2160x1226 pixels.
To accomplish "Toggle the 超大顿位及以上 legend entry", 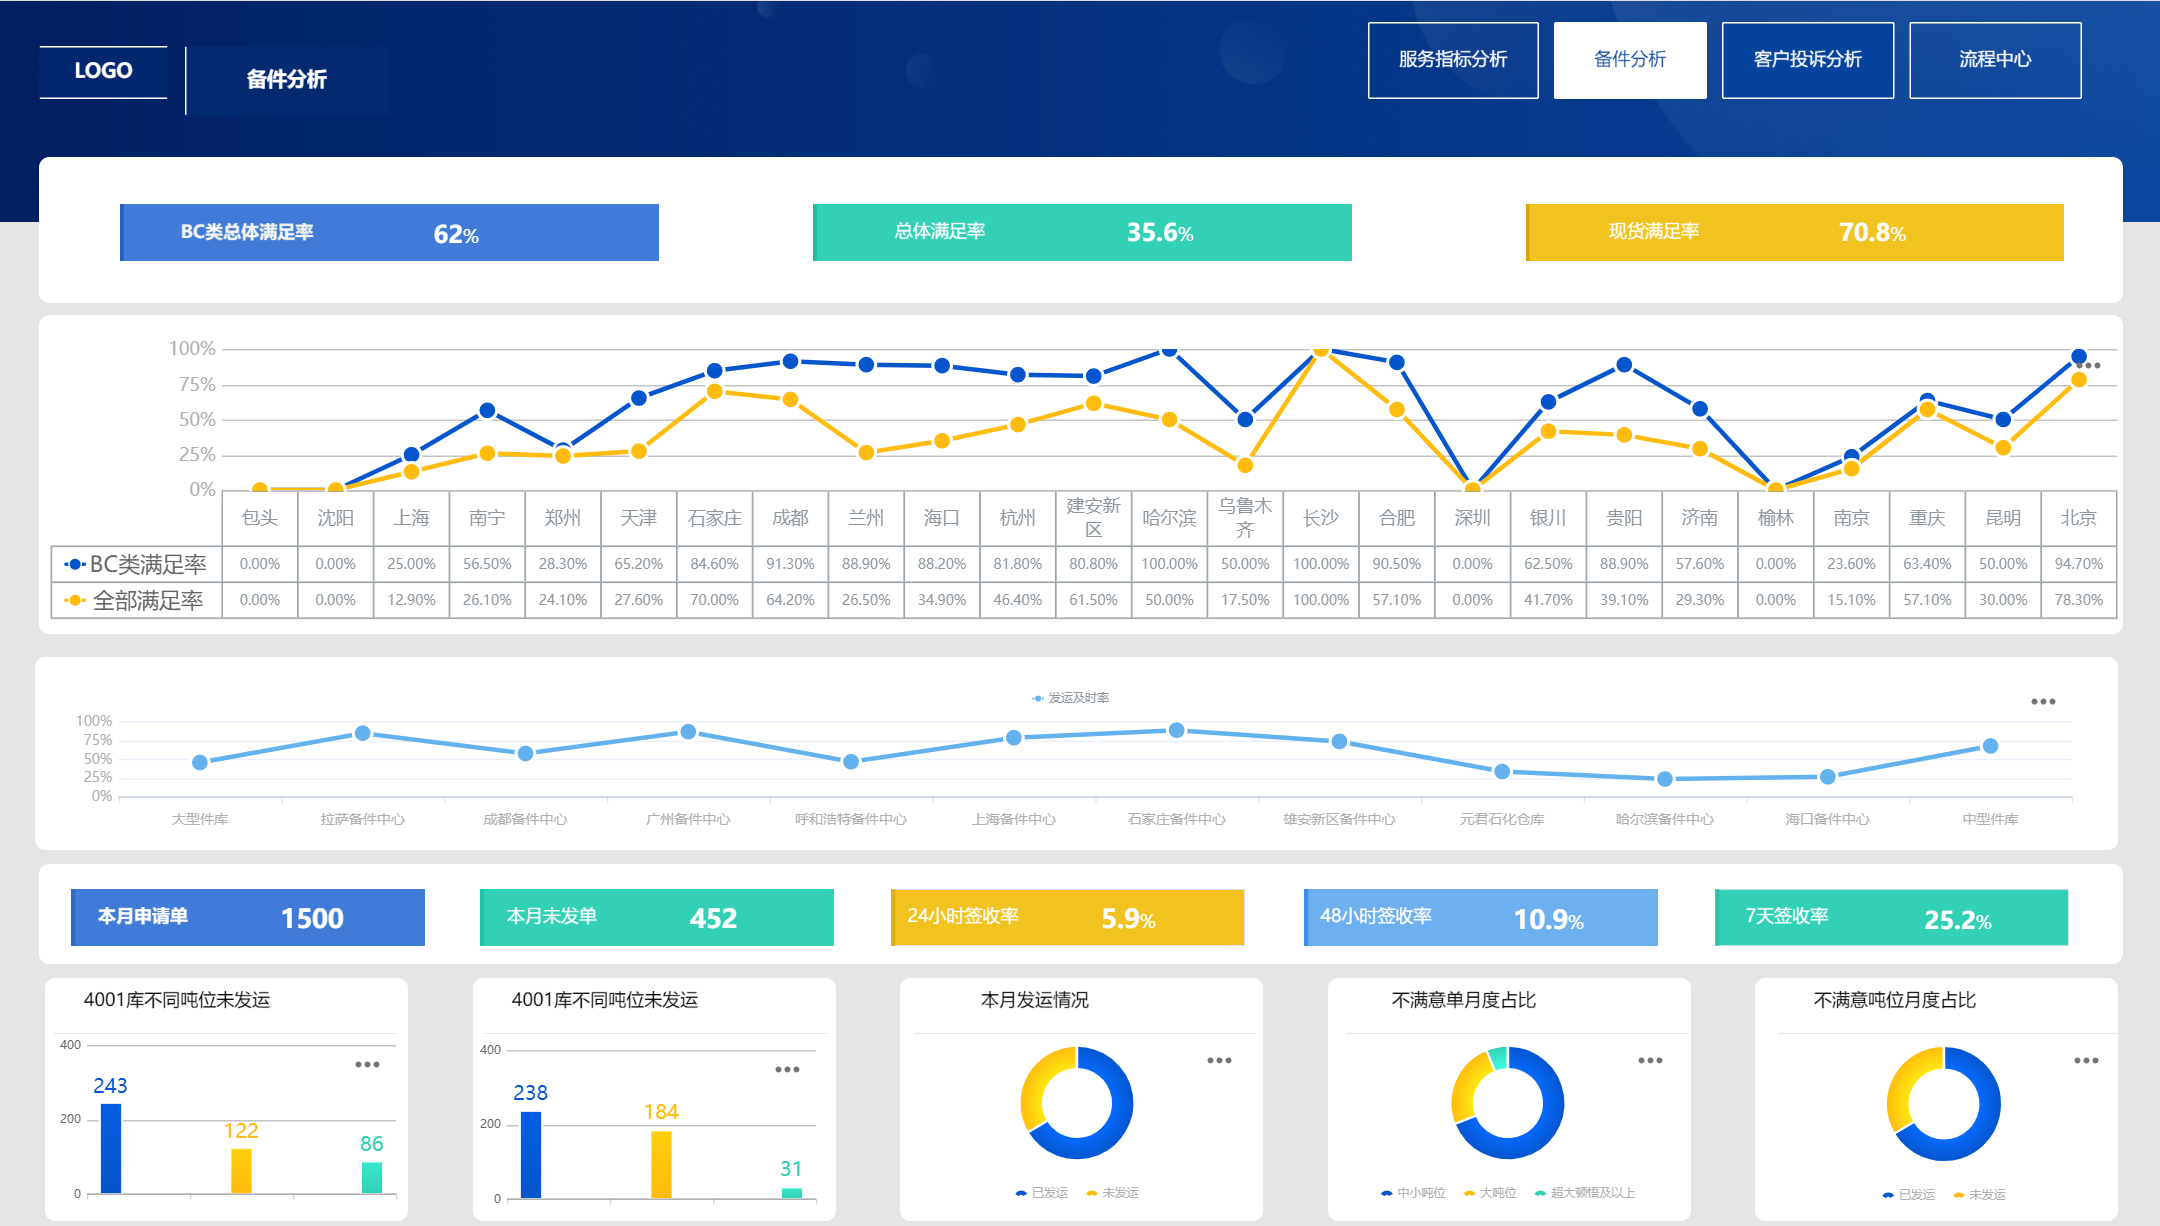I will 1585,1193.
